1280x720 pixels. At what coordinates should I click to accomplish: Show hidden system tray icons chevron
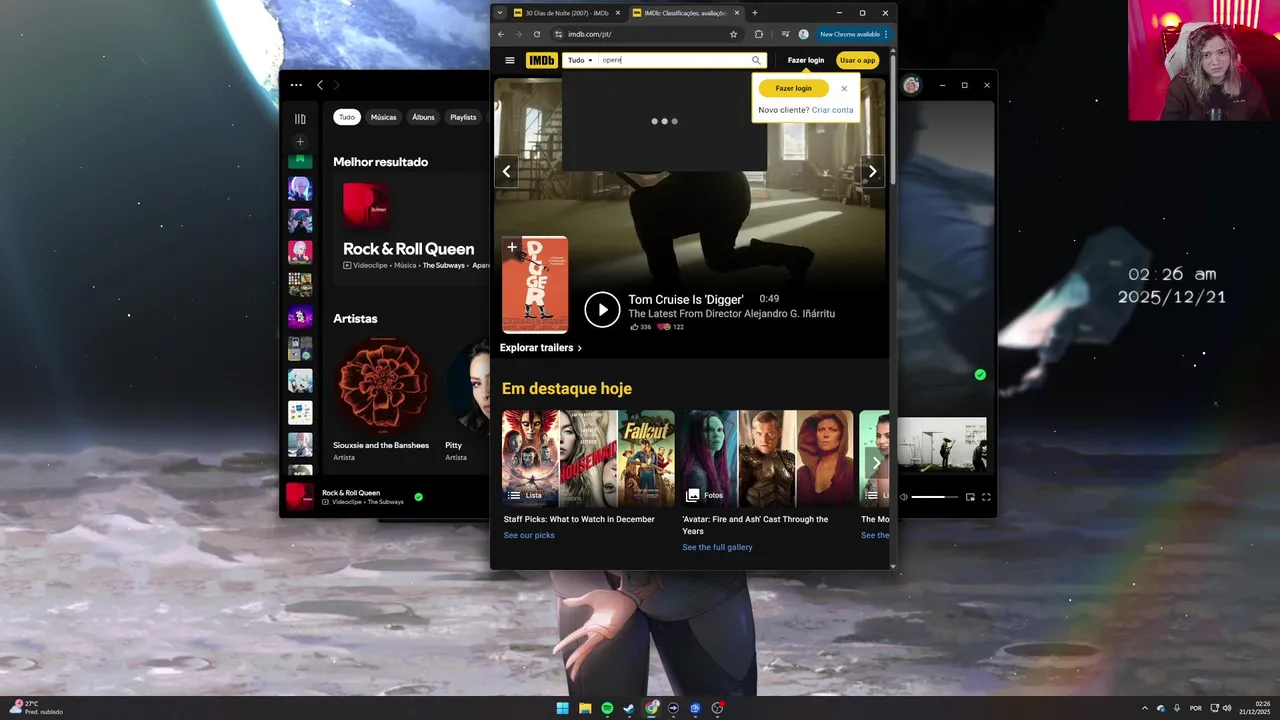coord(1145,708)
